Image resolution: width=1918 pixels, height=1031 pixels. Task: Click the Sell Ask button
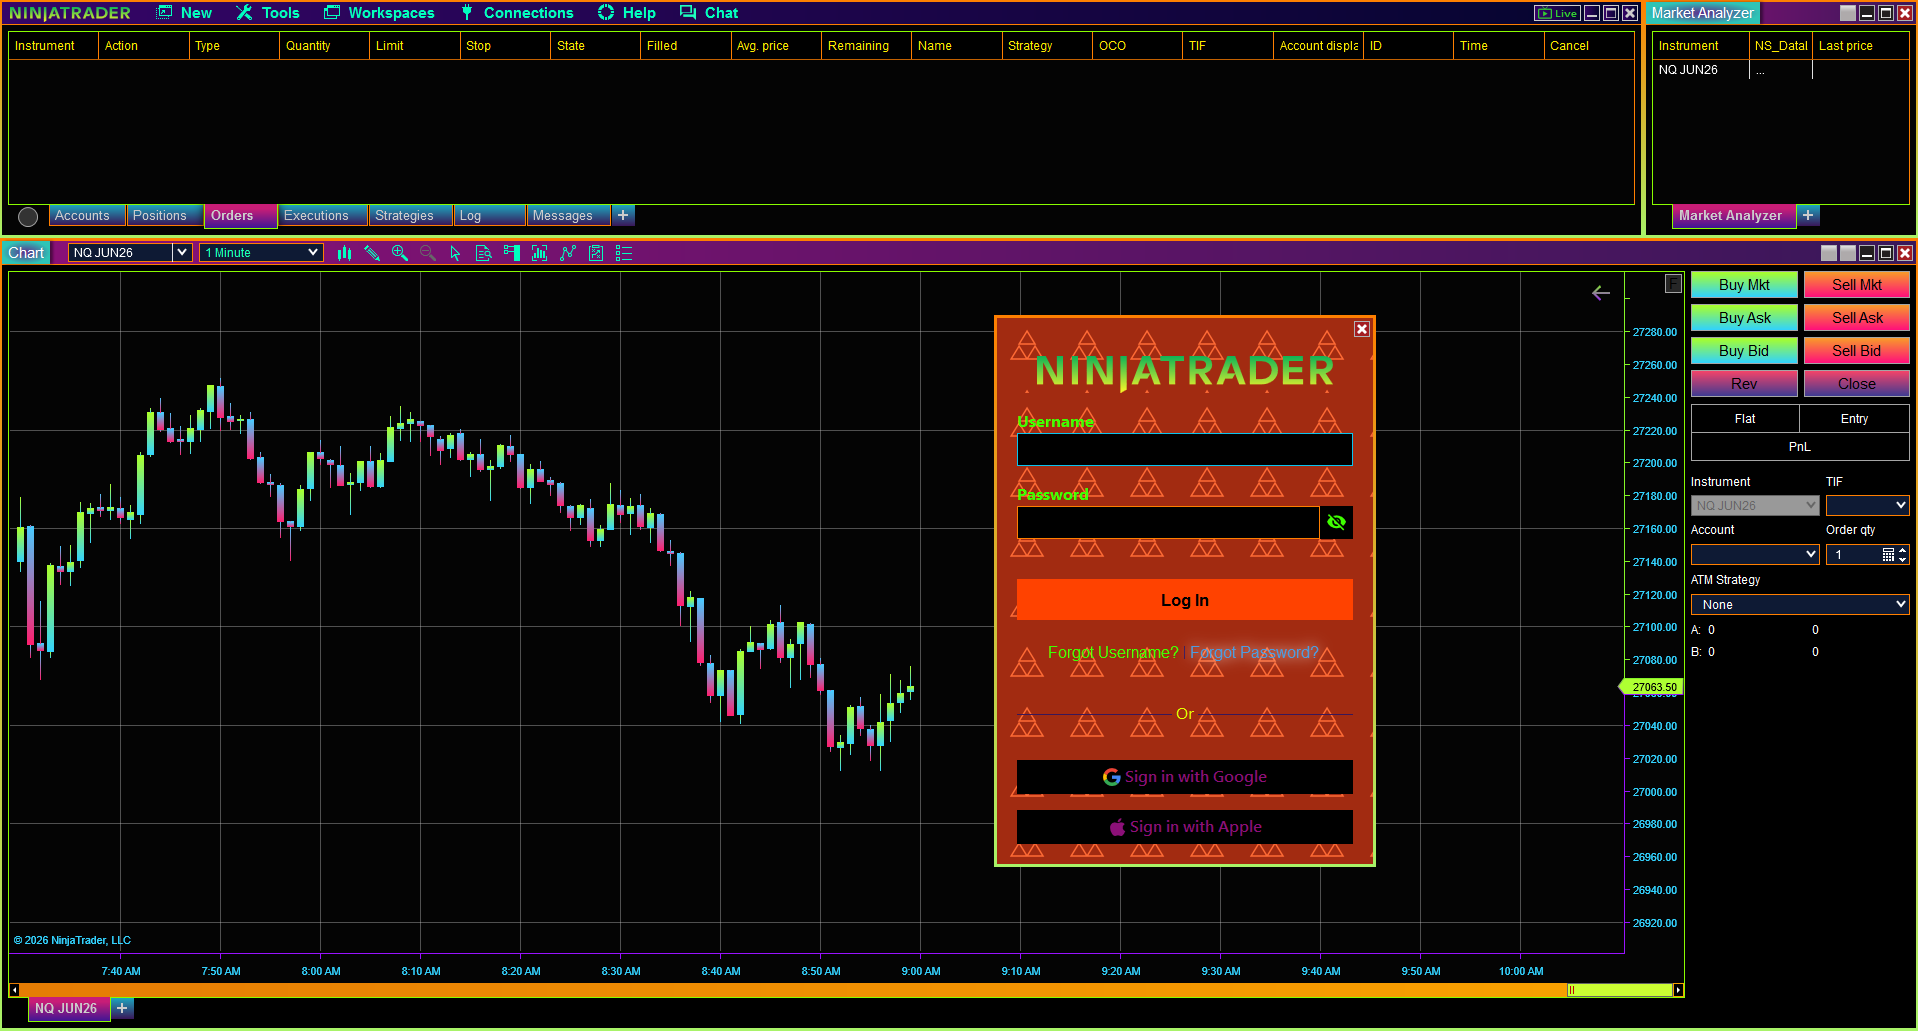(1857, 318)
